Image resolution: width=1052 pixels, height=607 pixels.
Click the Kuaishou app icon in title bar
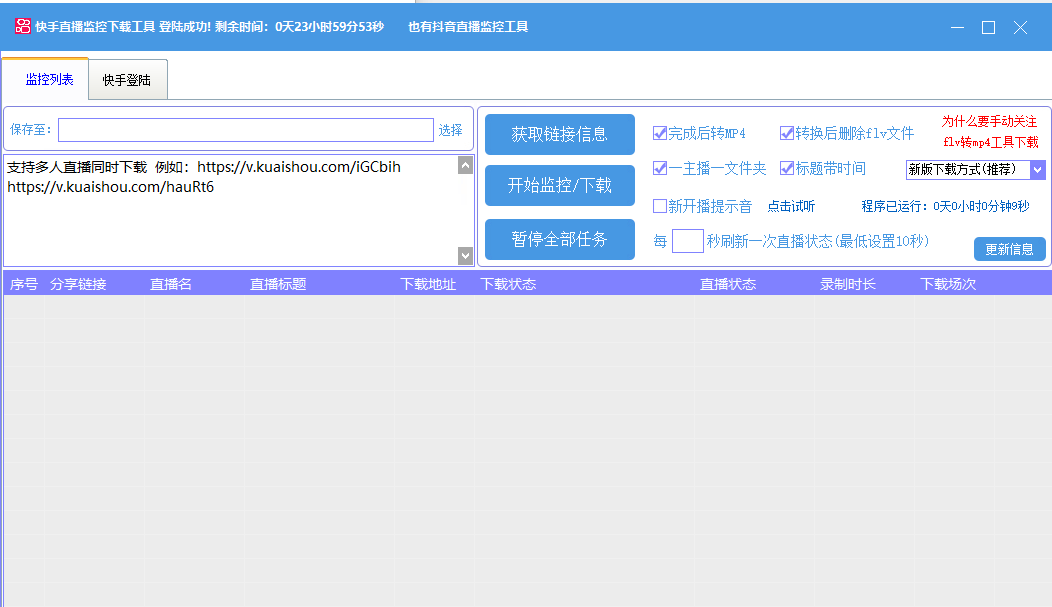click(x=22, y=27)
